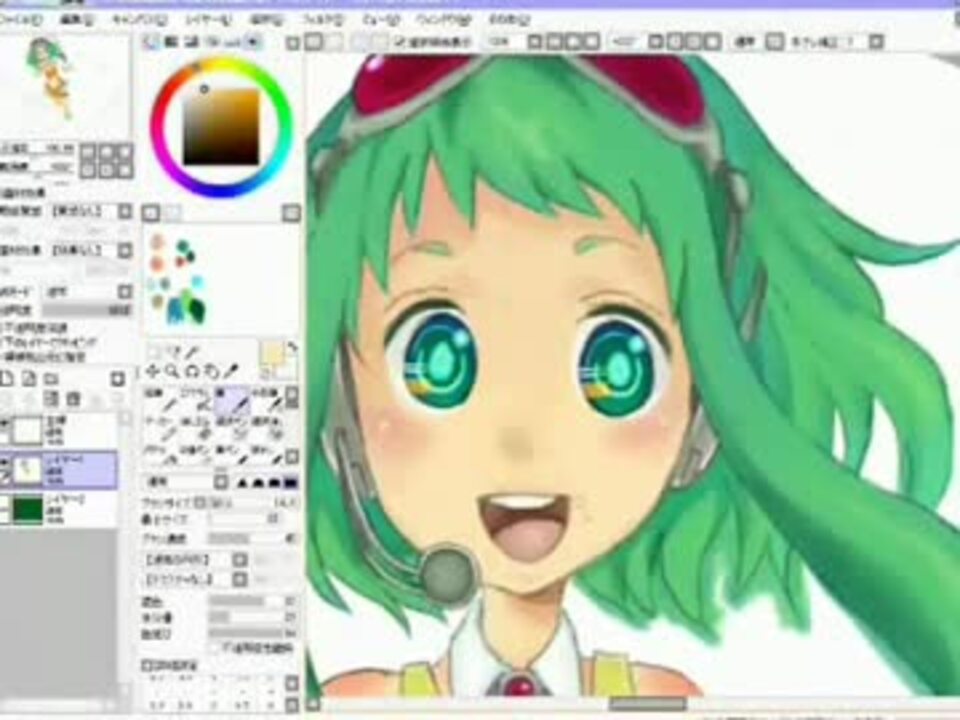Toggle keep opacity checkbox in brush settings
960x720 pixels.
click(x=214, y=647)
